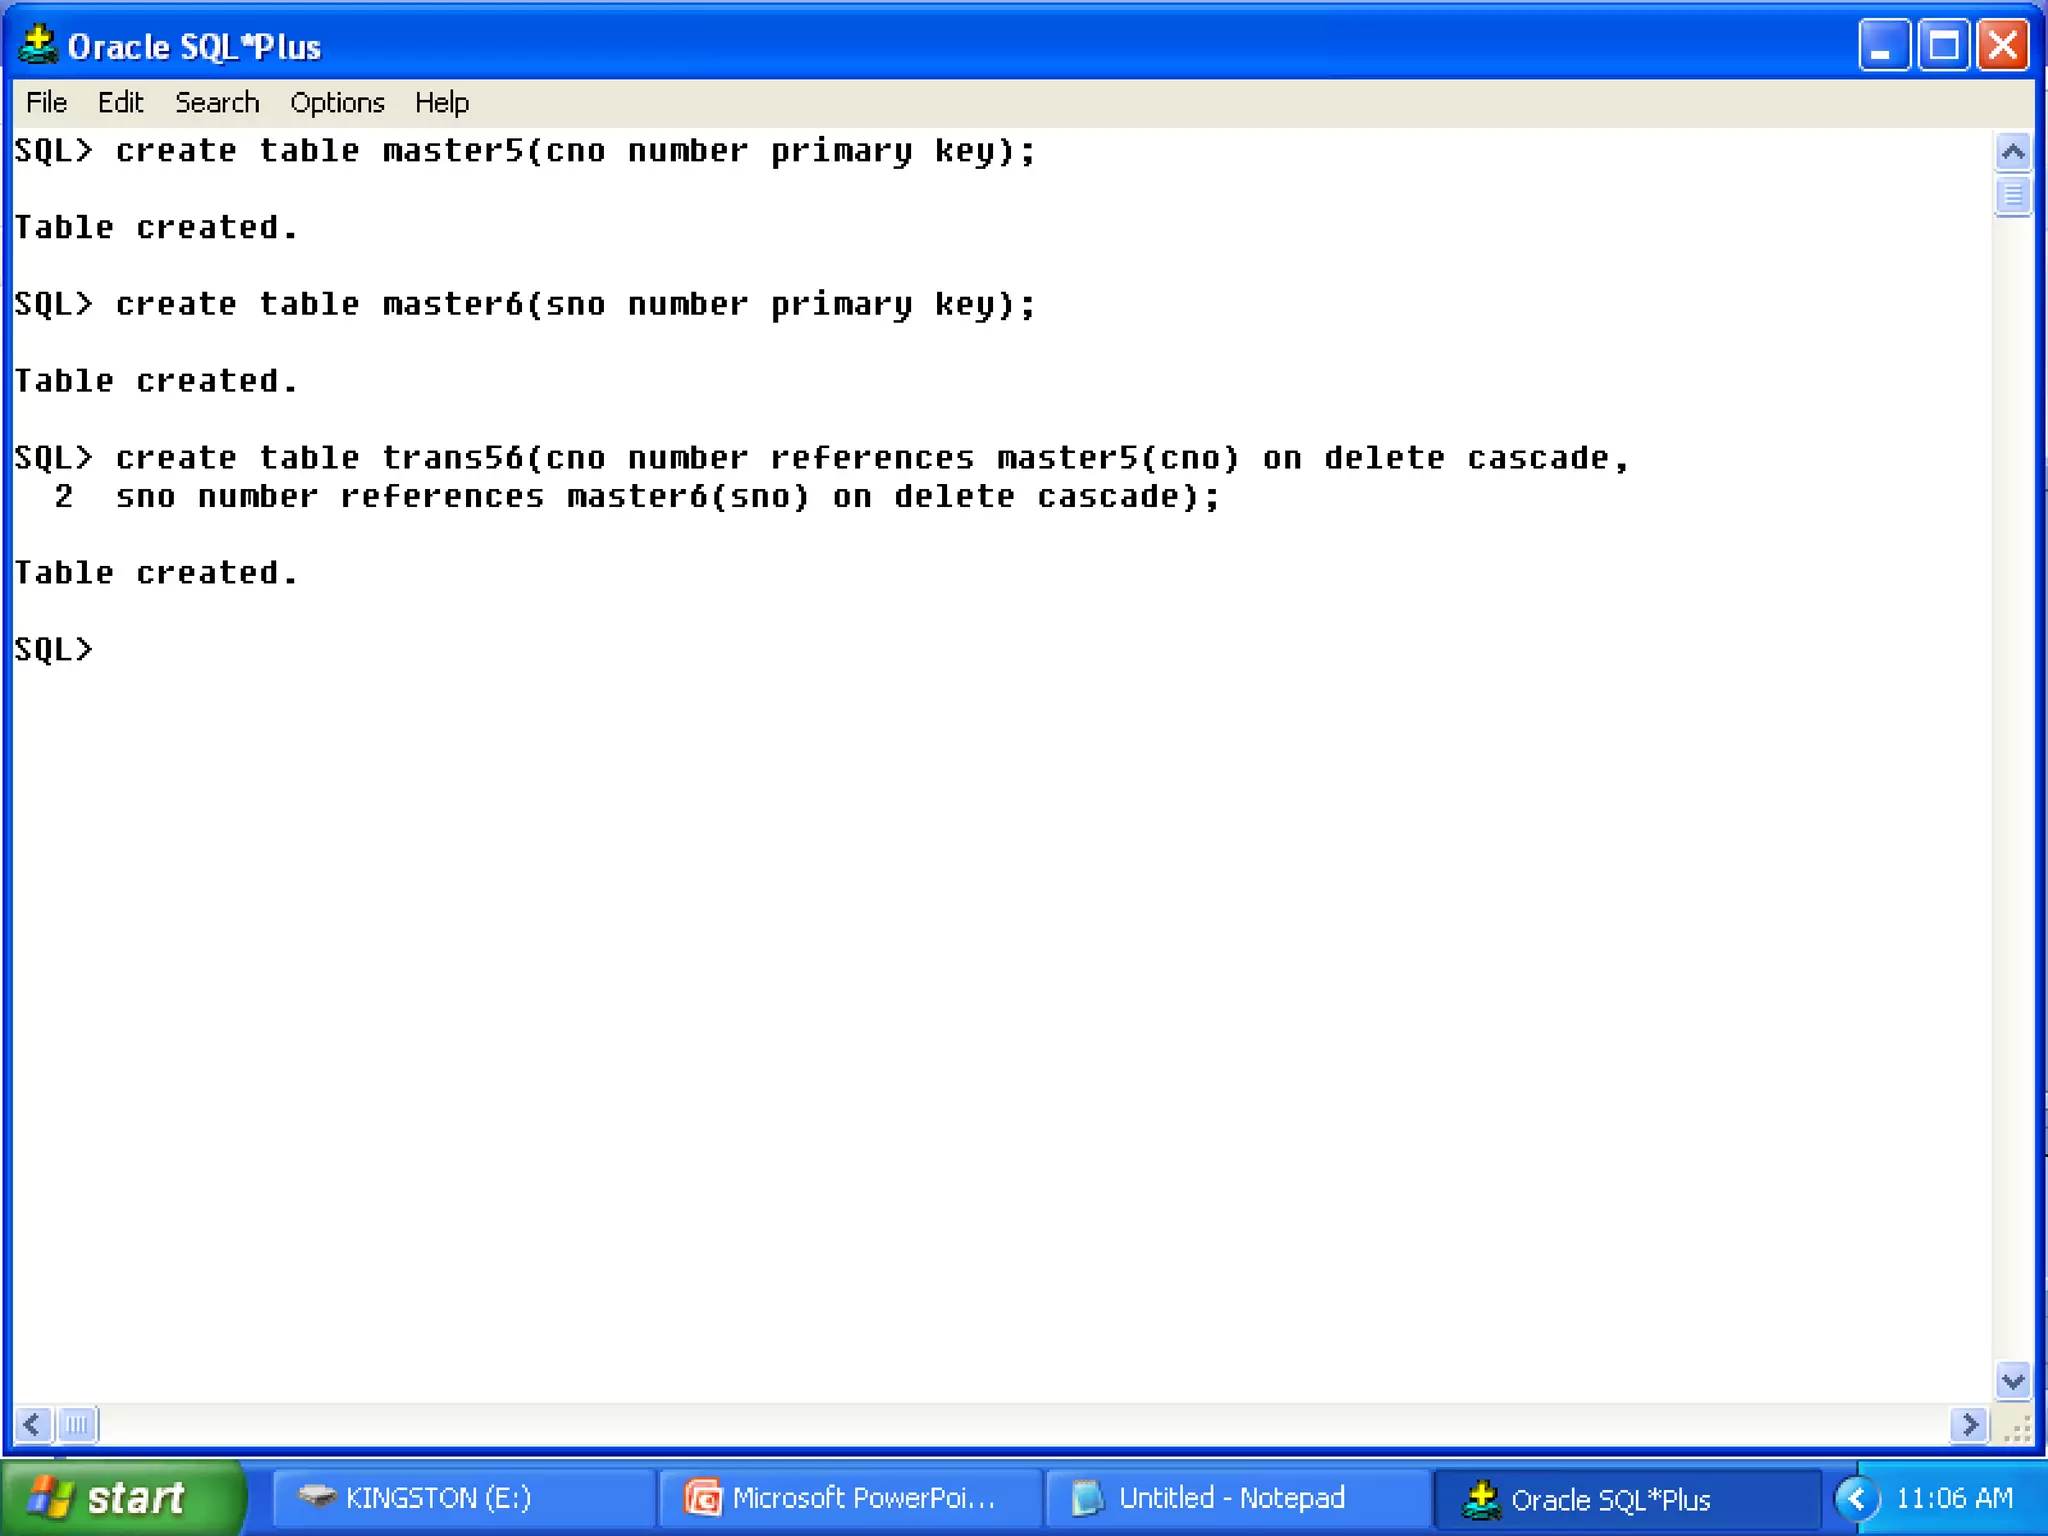The image size is (2048, 1536).
Task: Click the 11:06 AM taskbar clock
Action: 1953,1497
